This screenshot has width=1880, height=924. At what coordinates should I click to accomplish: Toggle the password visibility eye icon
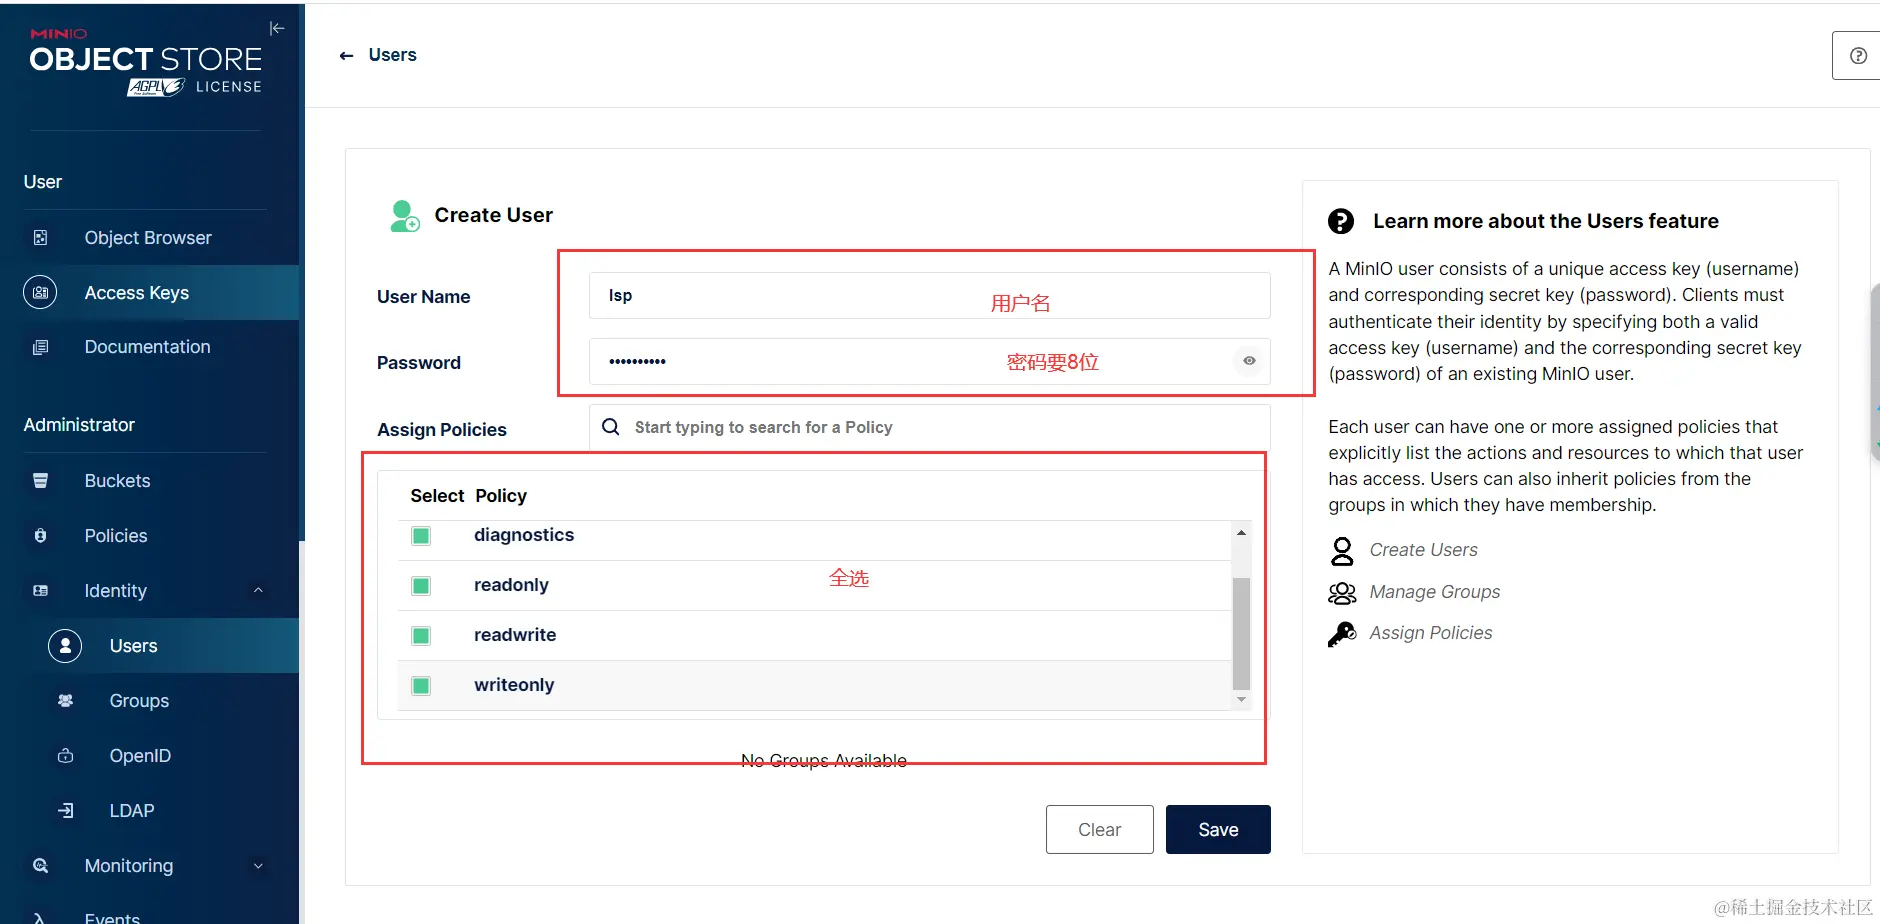pos(1249,361)
